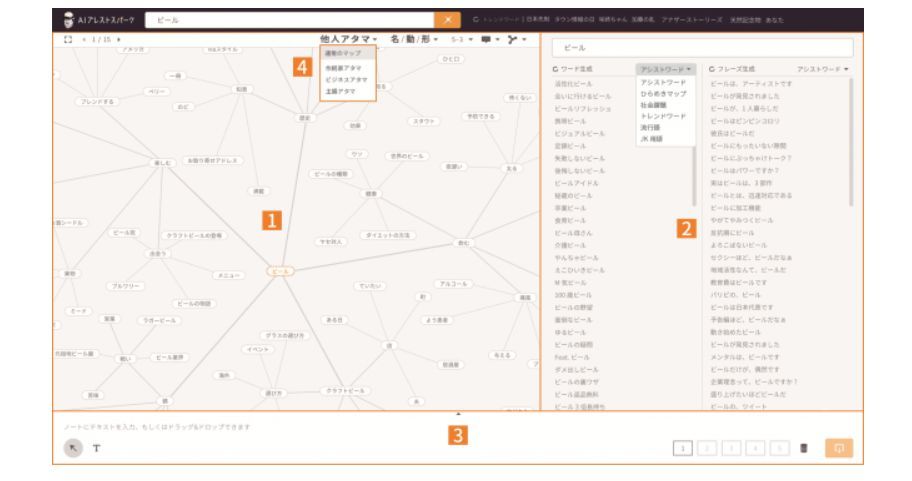Click the main ビール search field
The height and width of the screenshot is (481, 912).
pos(290,20)
